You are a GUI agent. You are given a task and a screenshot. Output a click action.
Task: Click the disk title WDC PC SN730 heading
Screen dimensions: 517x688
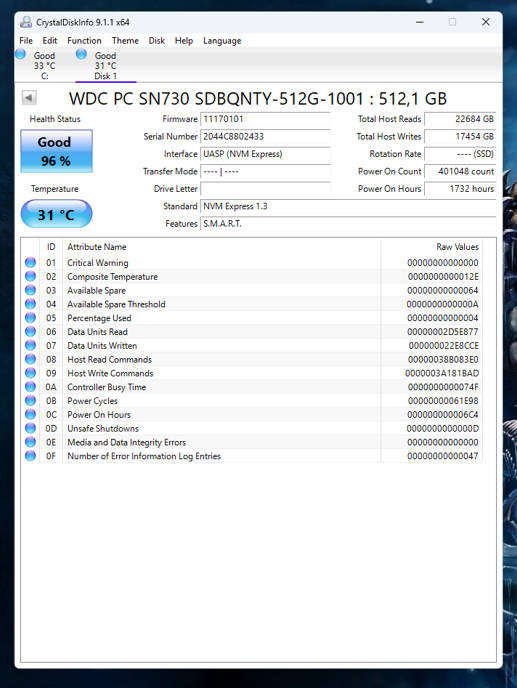click(258, 98)
